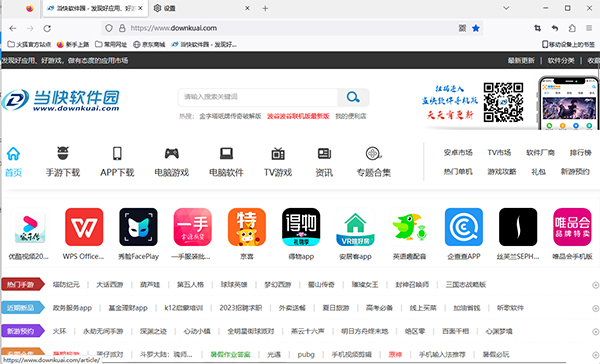The image size is (600, 364).
Task: Reload the page with the refresh icon
Action: 47,28
